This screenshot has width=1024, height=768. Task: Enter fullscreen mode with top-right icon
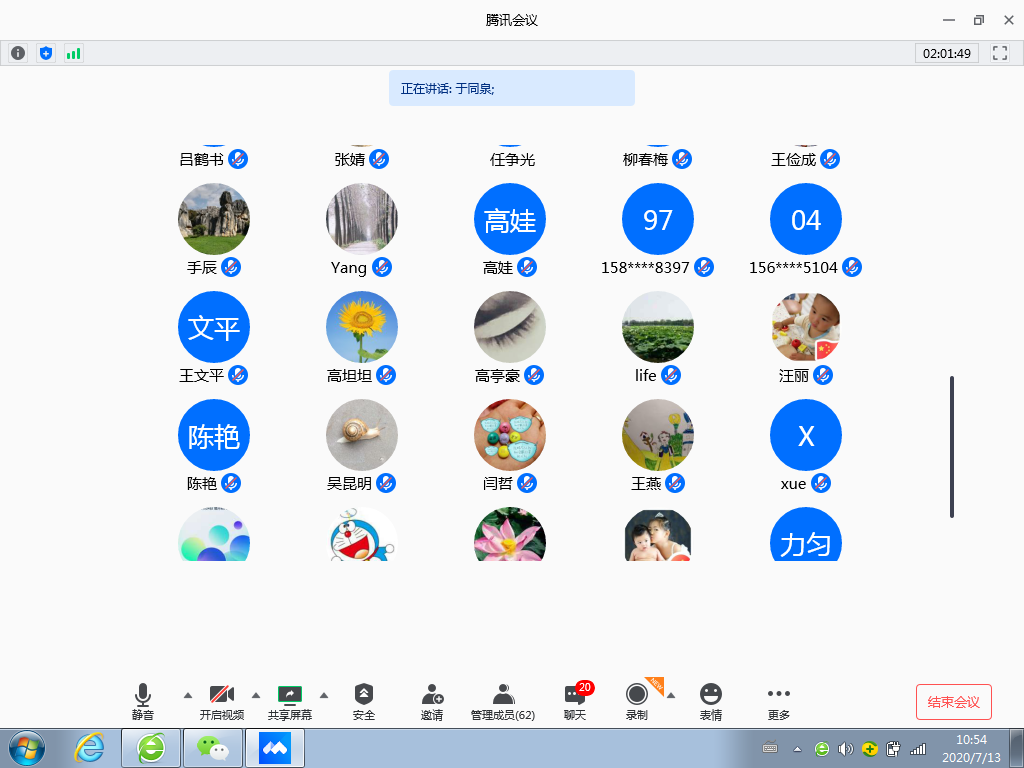(x=999, y=53)
